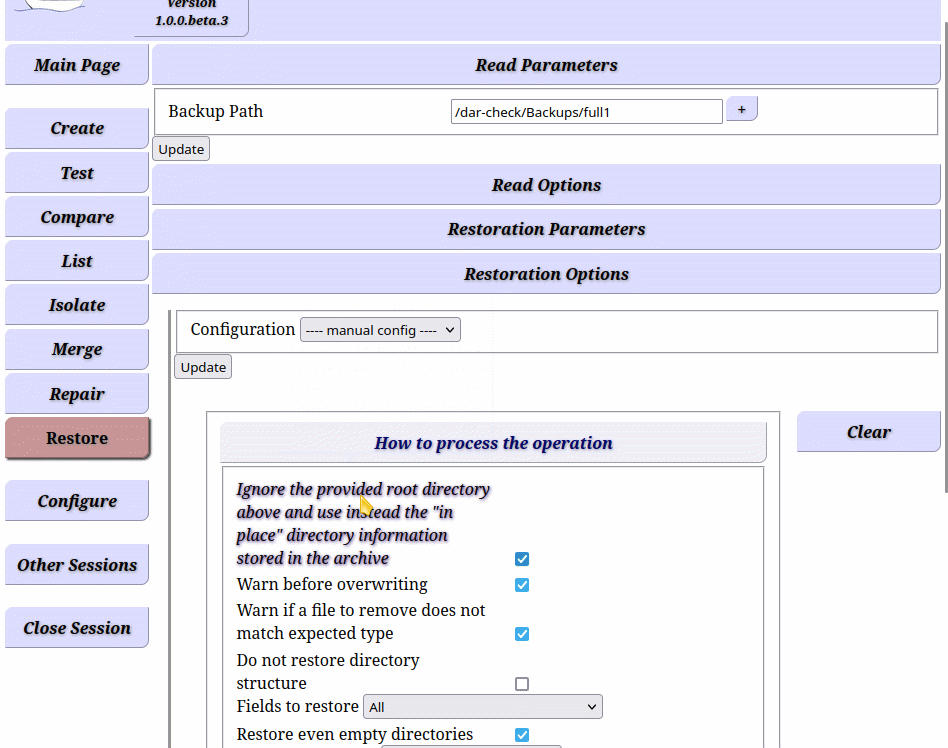Screen dimensions: 948x748
Task: Click the Clear button
Action: (x=868, y=432)
